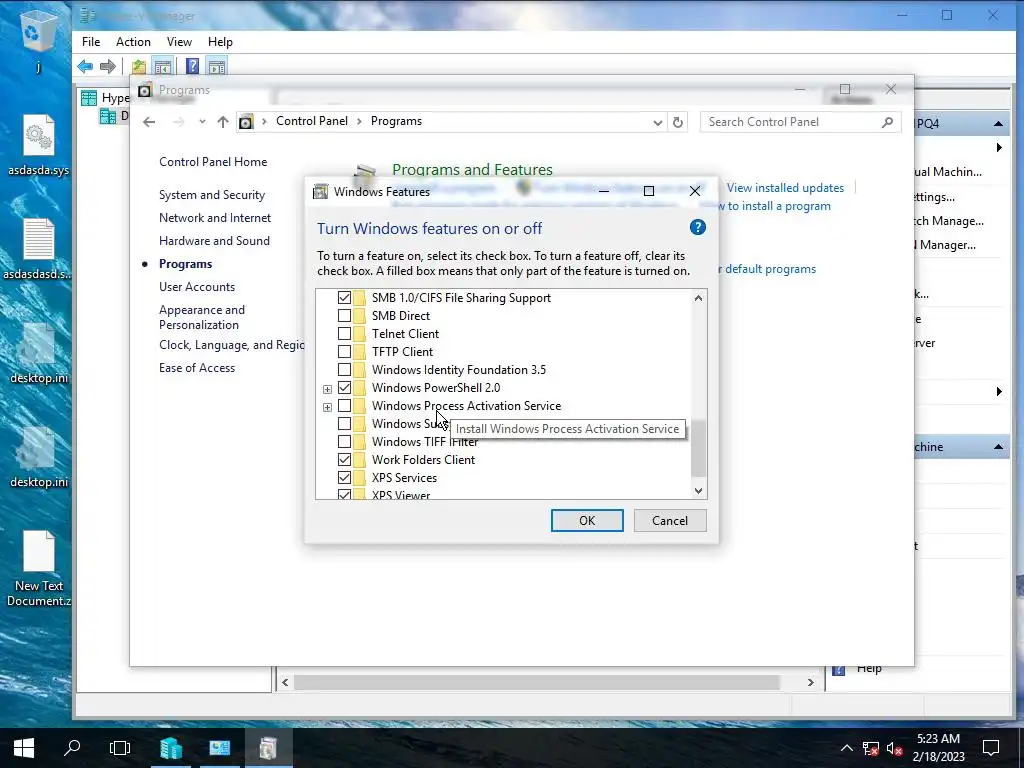Collapse the top Actions pane section header
This screenshot has width=1024, height=768.
coord(998,123)
